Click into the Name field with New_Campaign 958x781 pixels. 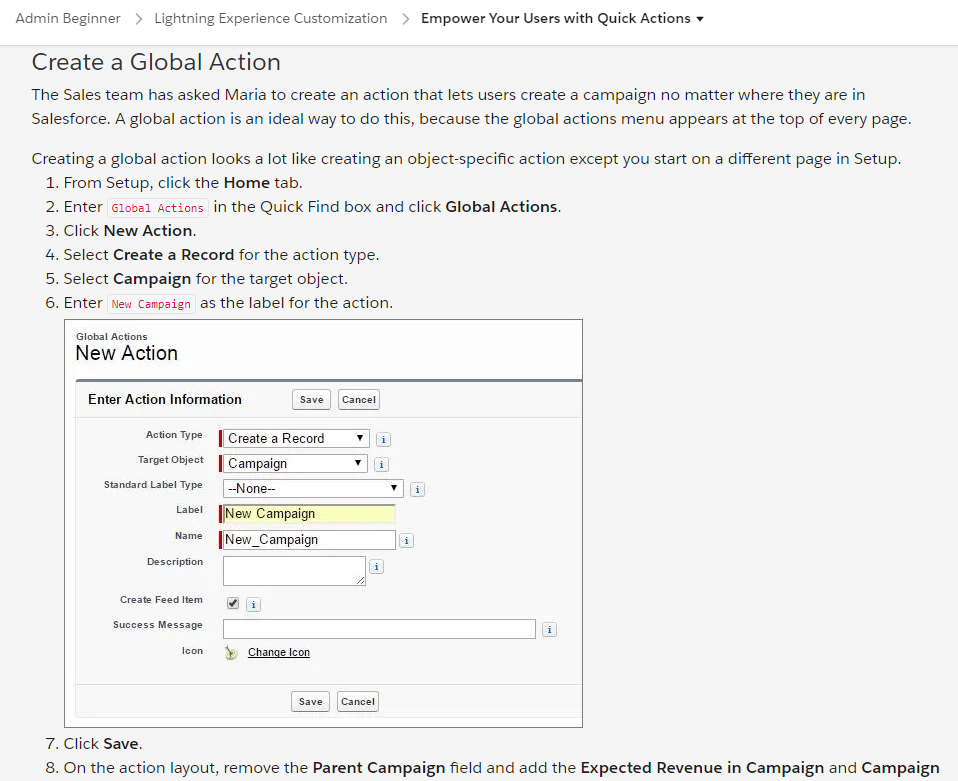[309, 540]
